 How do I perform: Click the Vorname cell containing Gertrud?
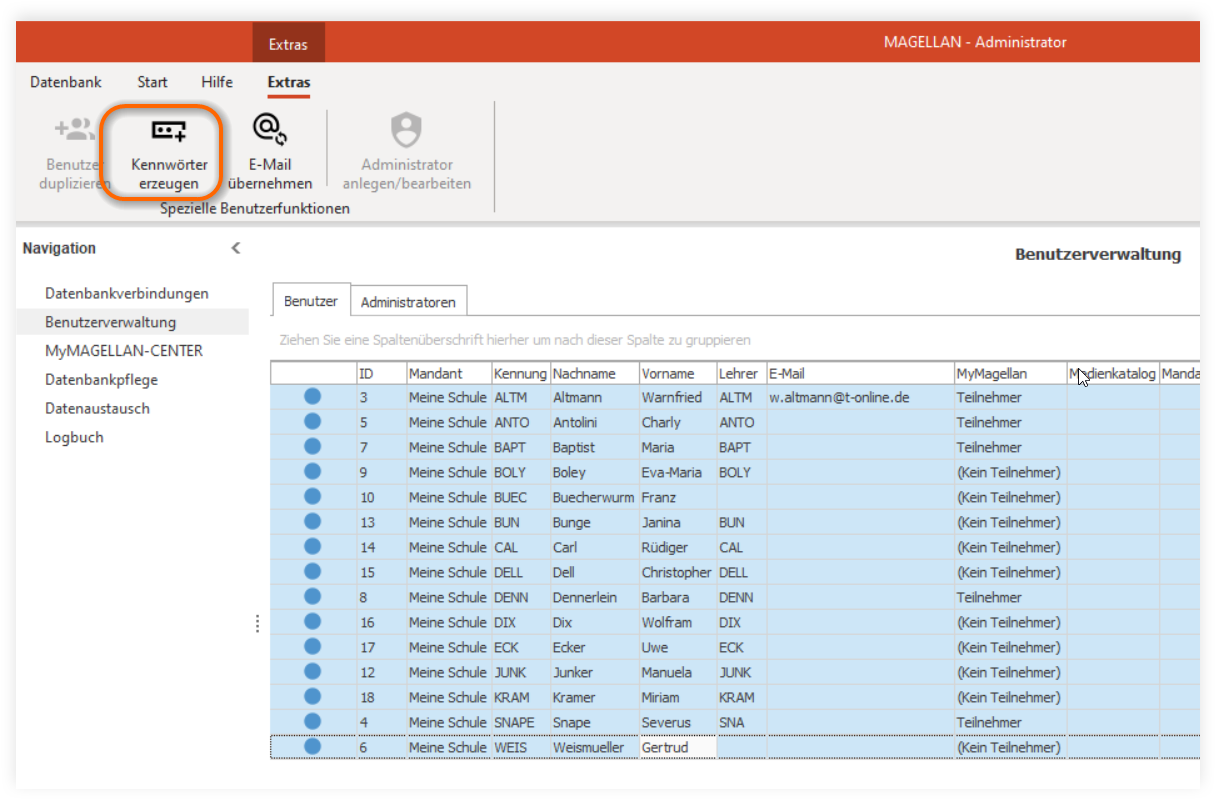coord(677,747)
